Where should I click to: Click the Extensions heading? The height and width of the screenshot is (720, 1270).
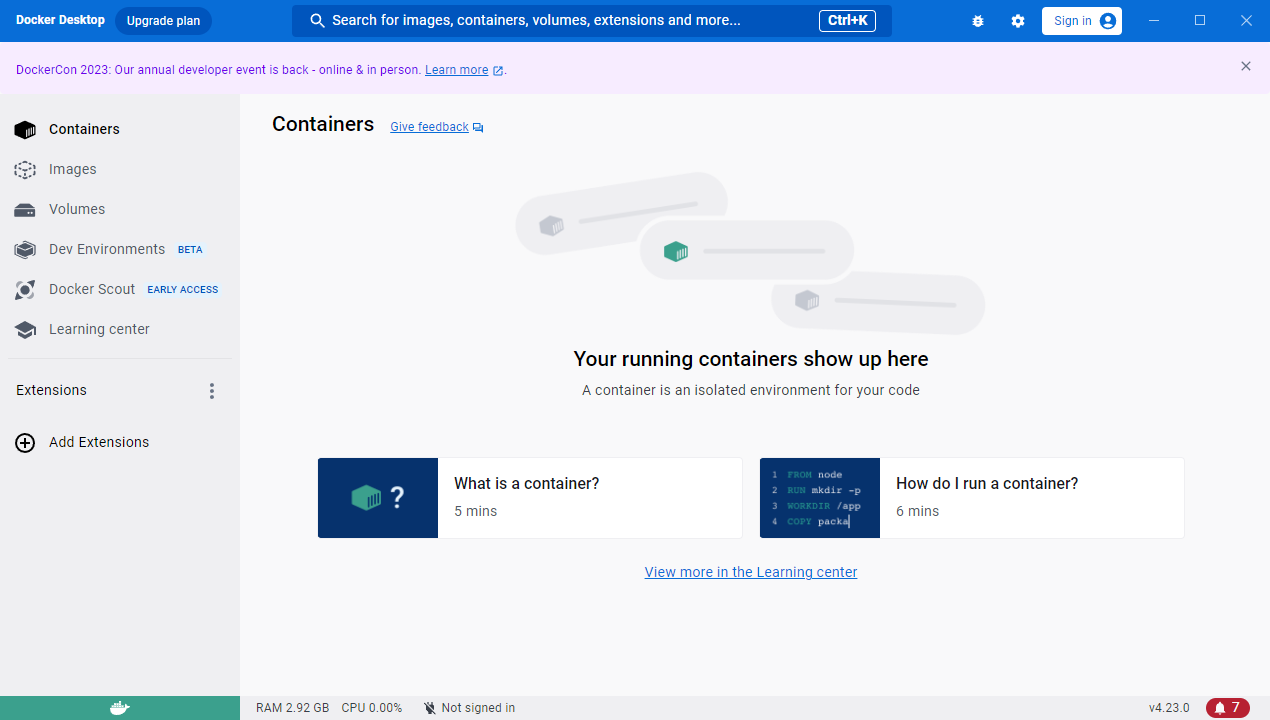pos(51,390)
